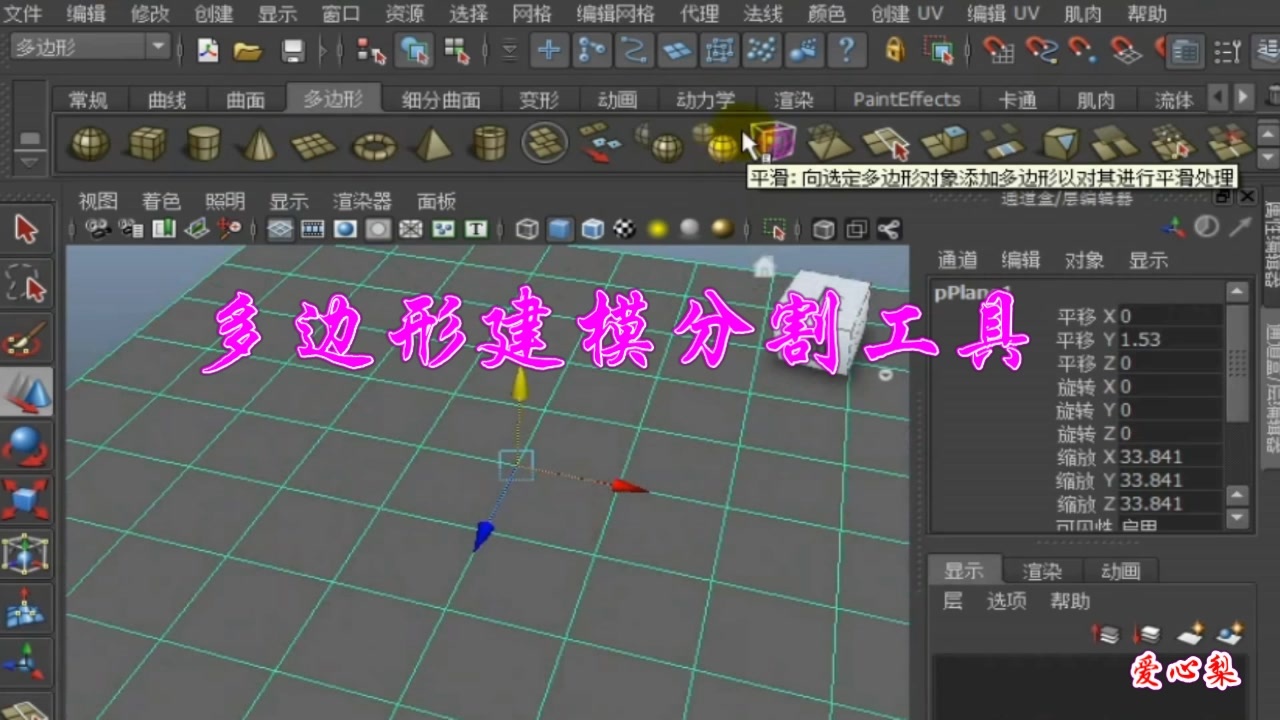Toggle textured checker display
This screenshot has height=720, width=1280.
click(x=625, y=229)
